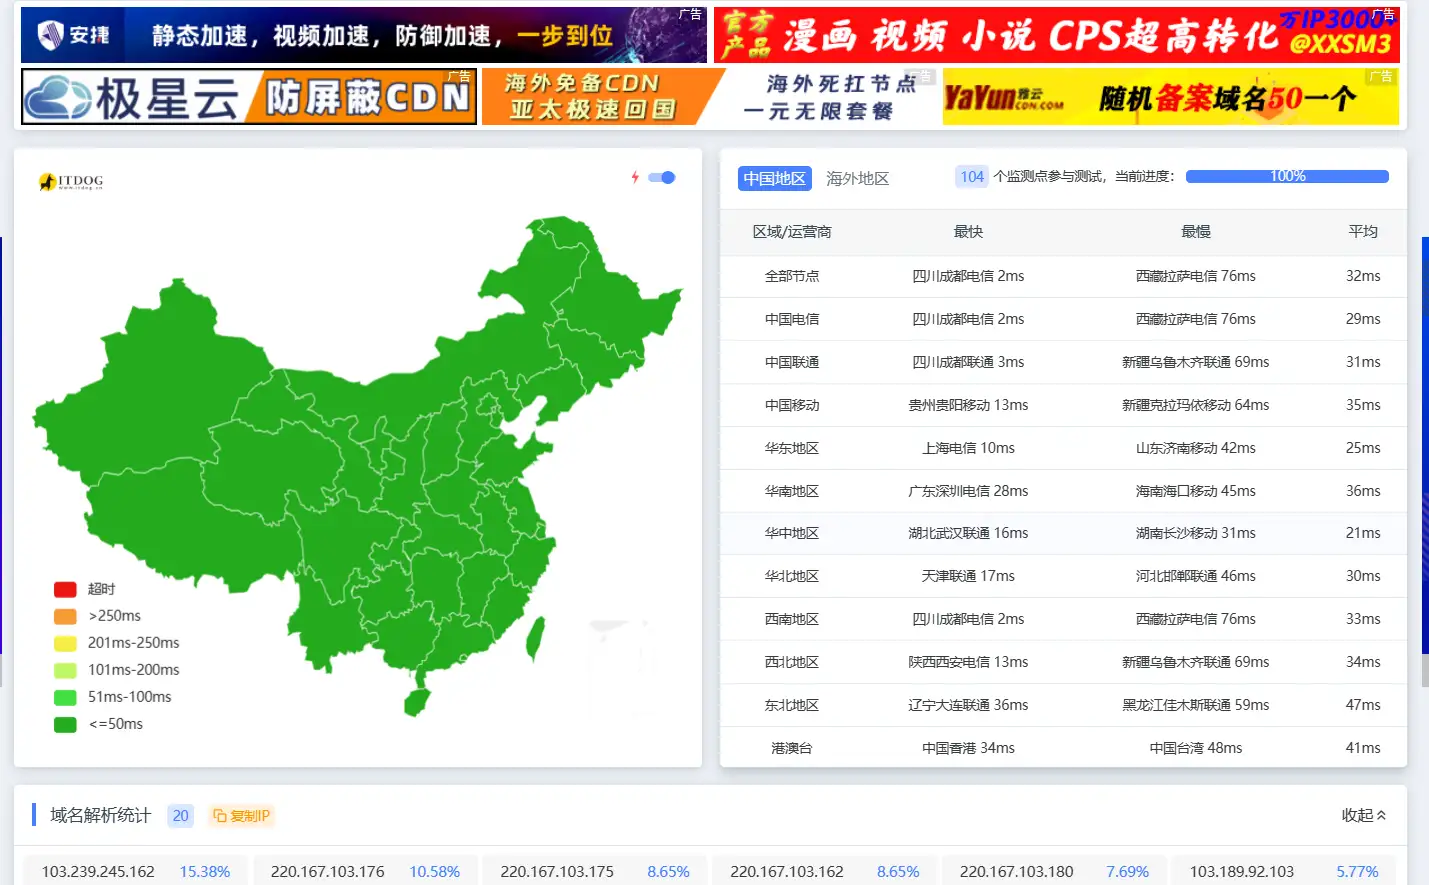
Task: Click the dark green <=50ms legend swatch
Action: click(x=65, y=724)
